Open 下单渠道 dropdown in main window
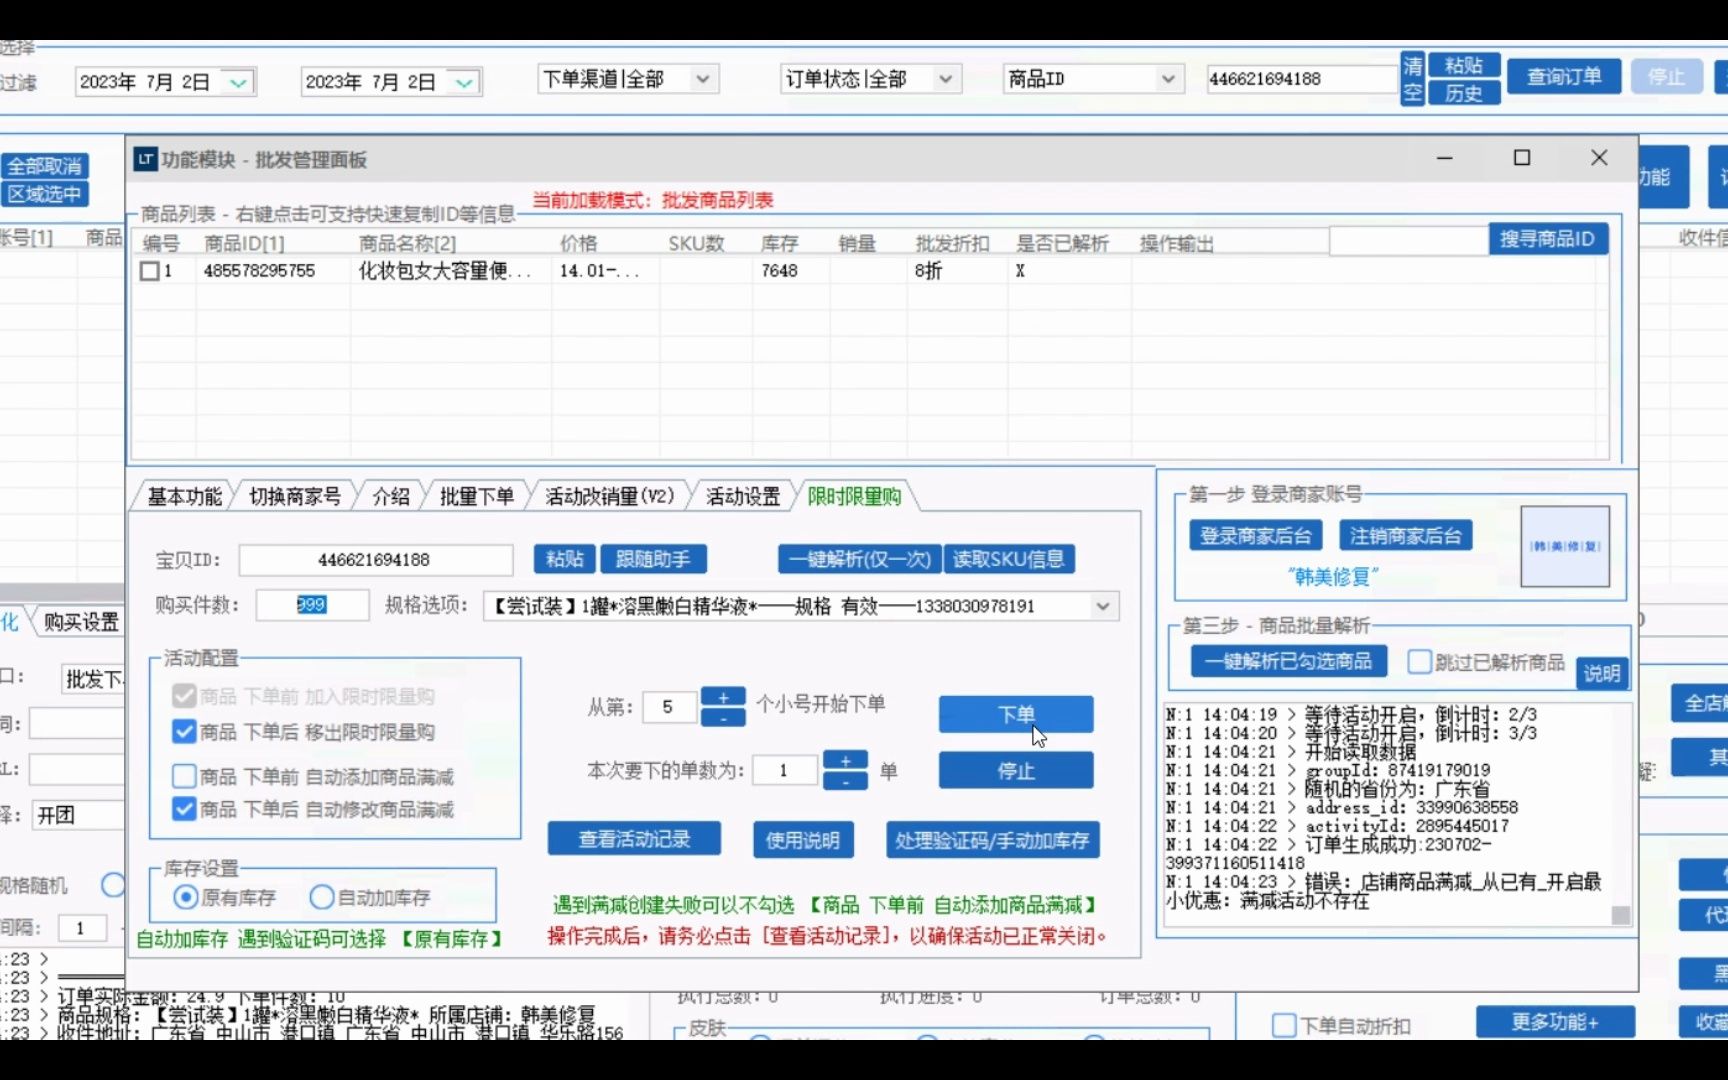This screenshot has width=1728, height=1080. [x=703, y=78]
